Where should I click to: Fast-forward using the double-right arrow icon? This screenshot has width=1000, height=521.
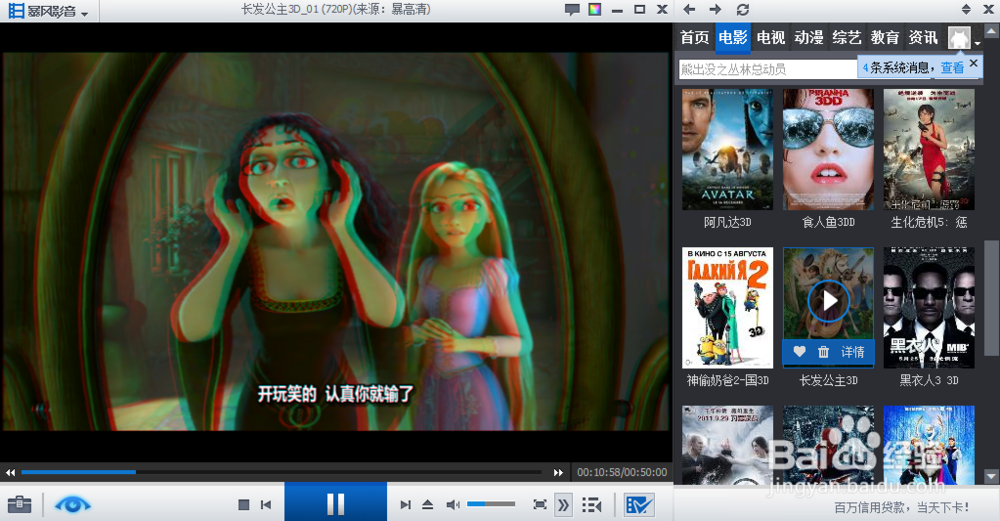(559, 473)
